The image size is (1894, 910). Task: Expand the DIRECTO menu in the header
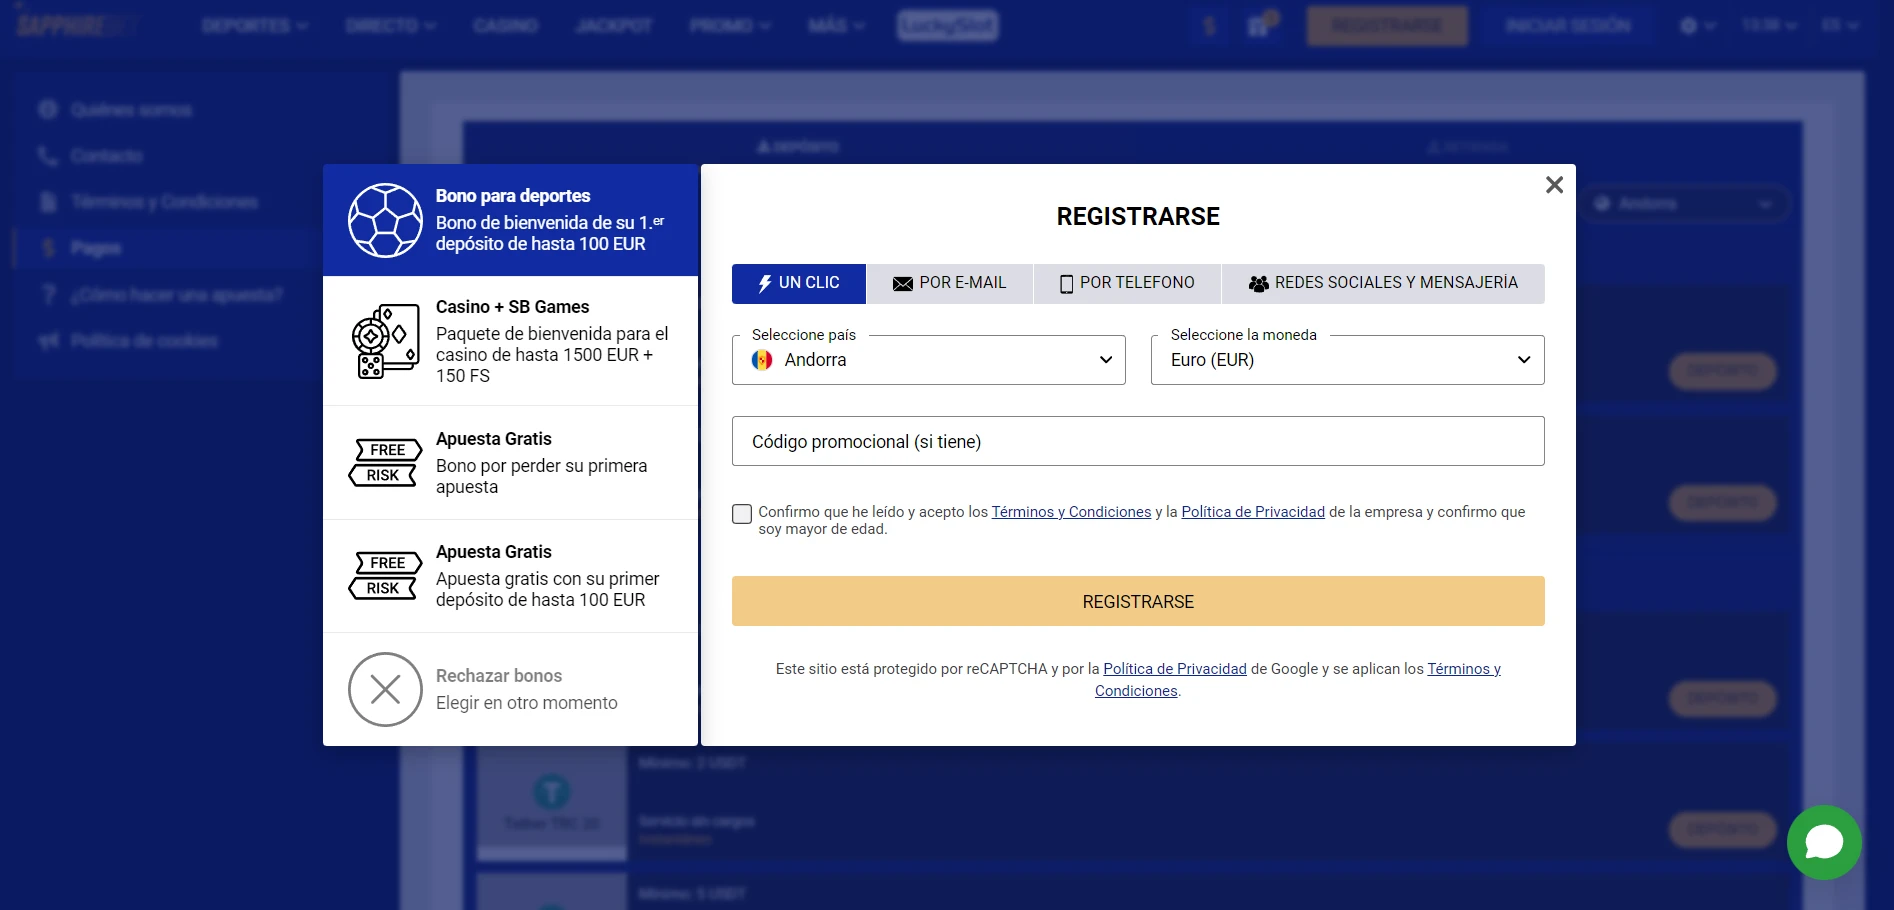(x=391, y=26)
